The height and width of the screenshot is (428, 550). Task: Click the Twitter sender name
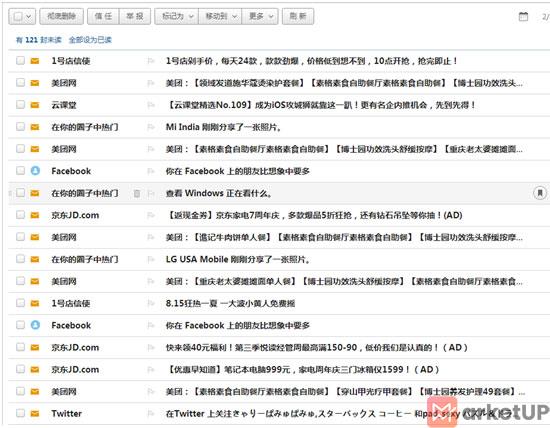click(66, 414)
